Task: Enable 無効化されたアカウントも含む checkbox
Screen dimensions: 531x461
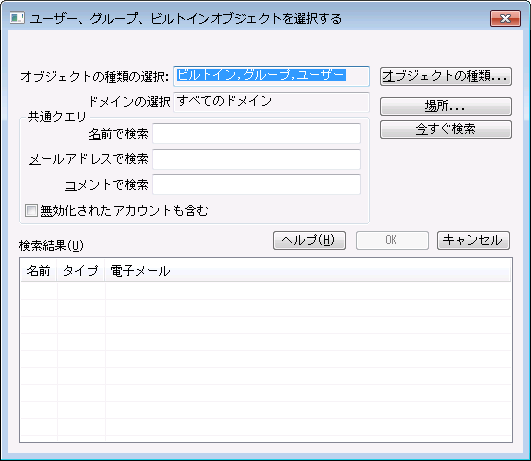Action: tap(31, 211)
